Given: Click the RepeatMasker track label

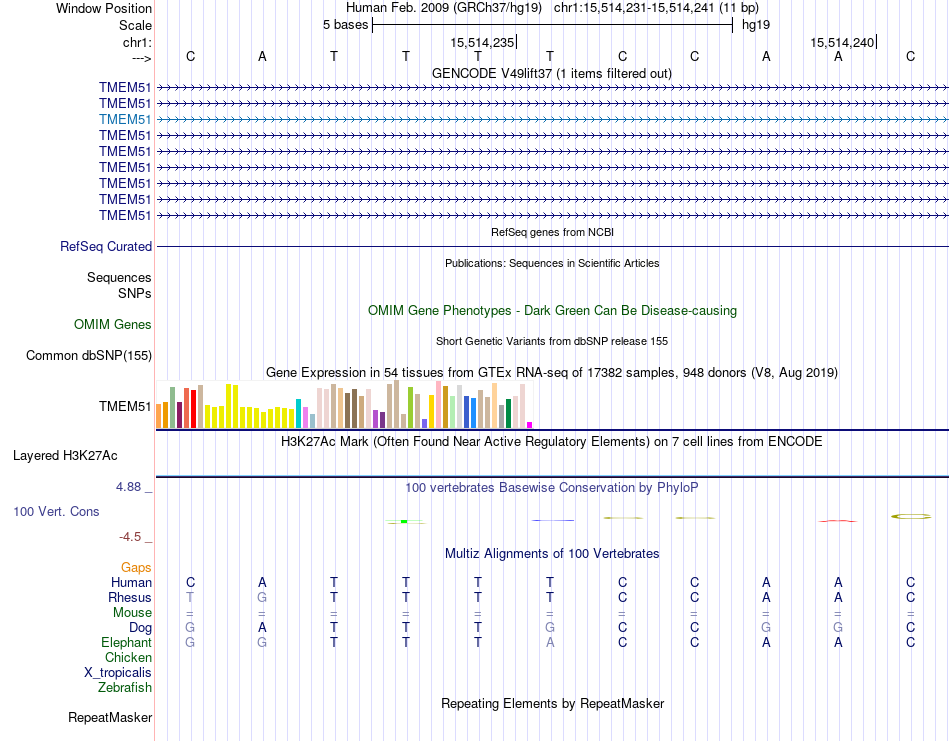Looking at the screenshot, I should click(x=110, y=717).
